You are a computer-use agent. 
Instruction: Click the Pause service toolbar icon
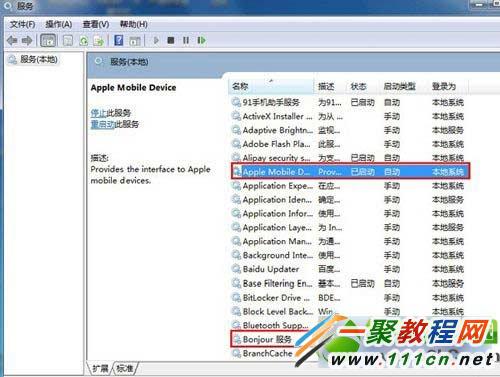point(186,41)
